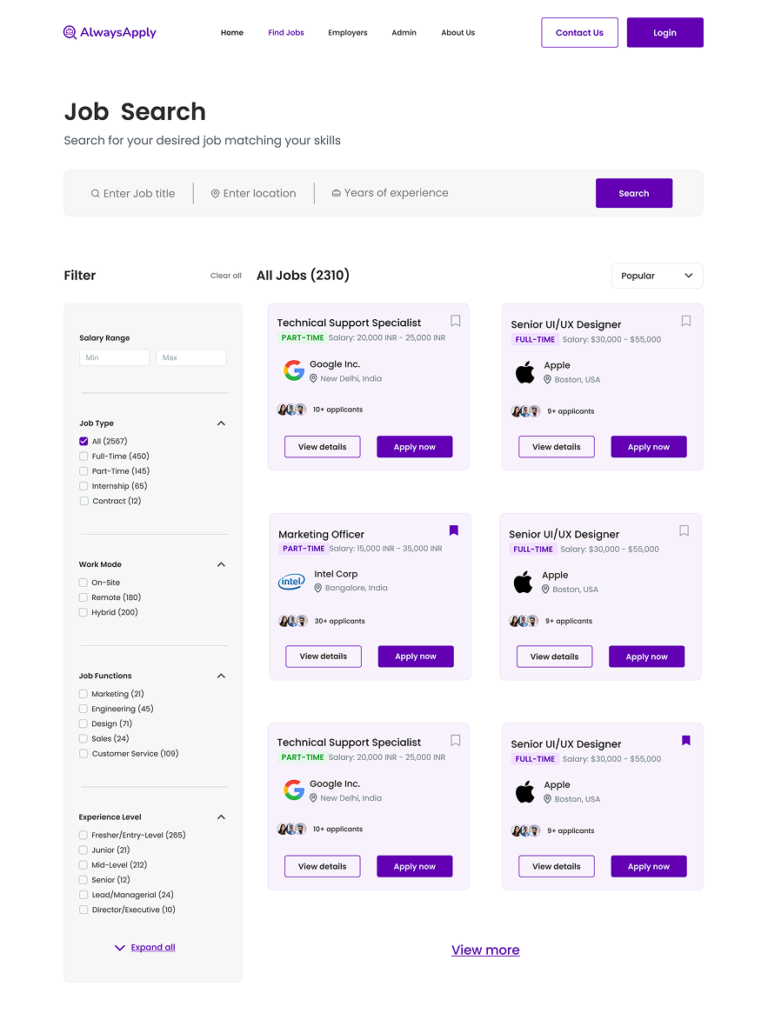Click the View more link
Viewport: 768px width, 1020px height.
[485, 950]
